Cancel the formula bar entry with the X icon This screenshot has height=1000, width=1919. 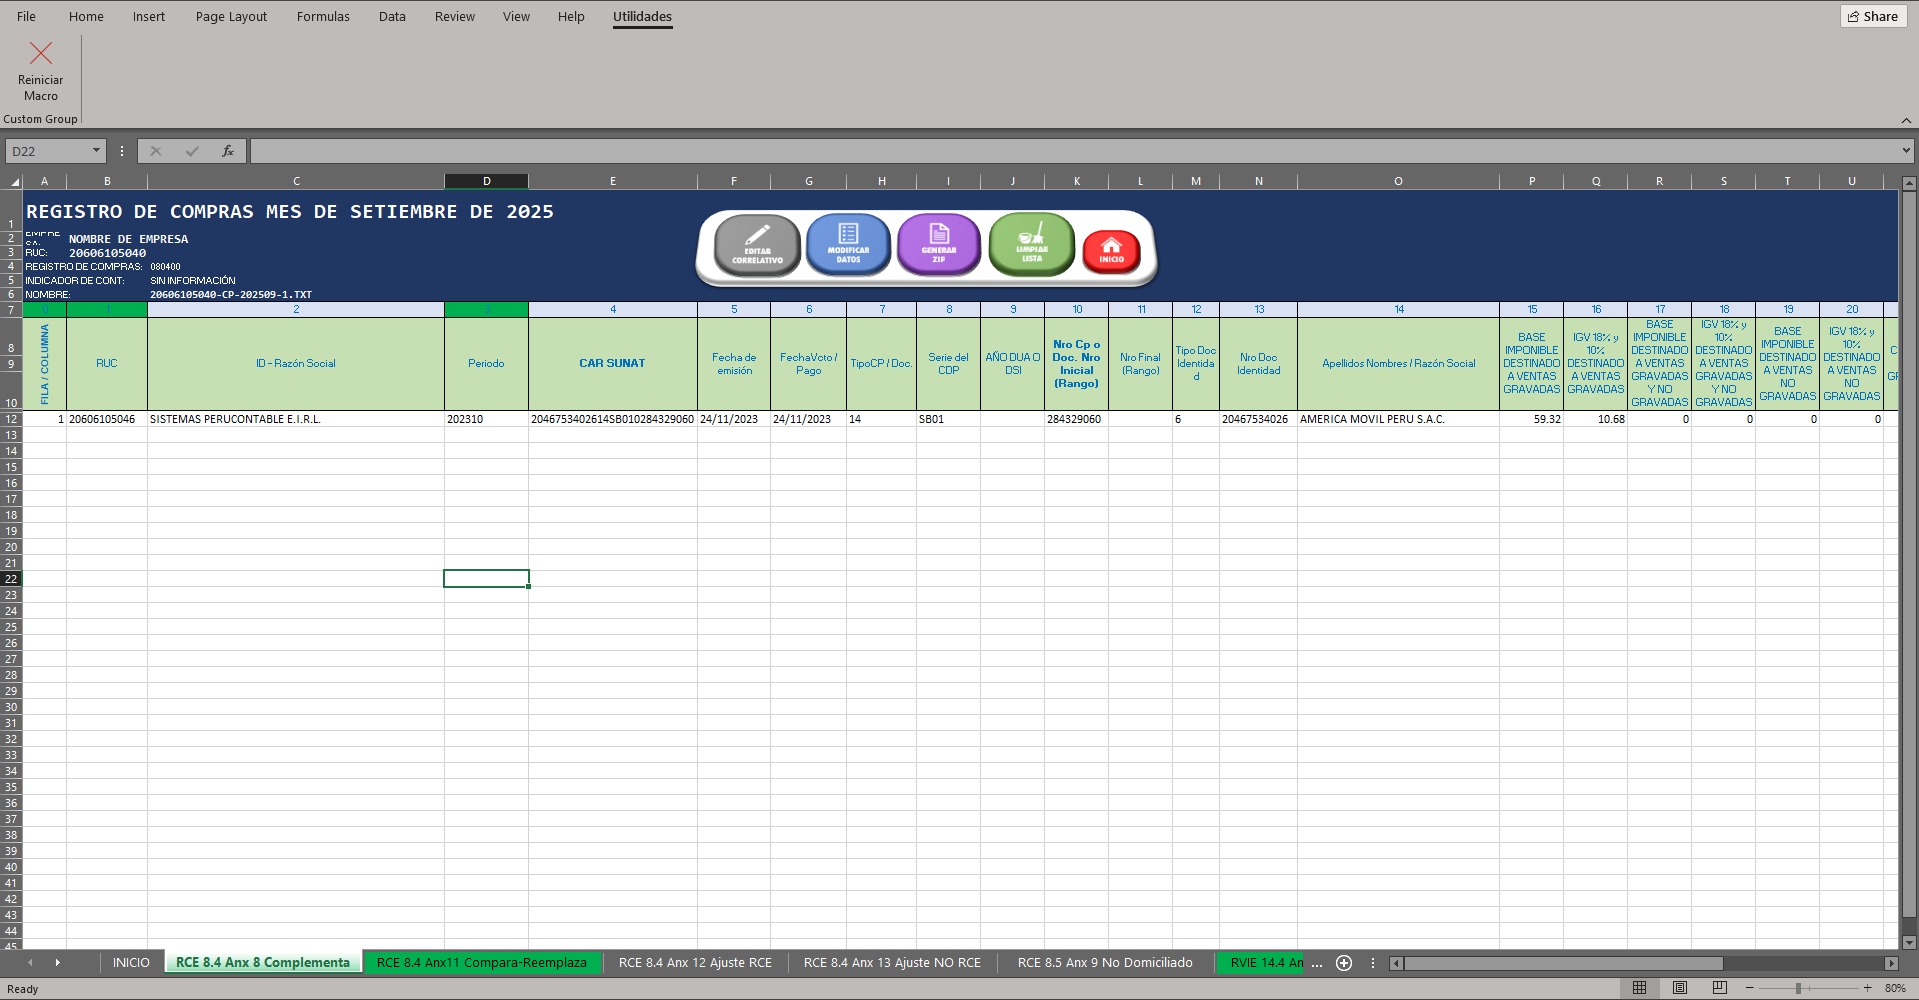click(x=156, y=151)
